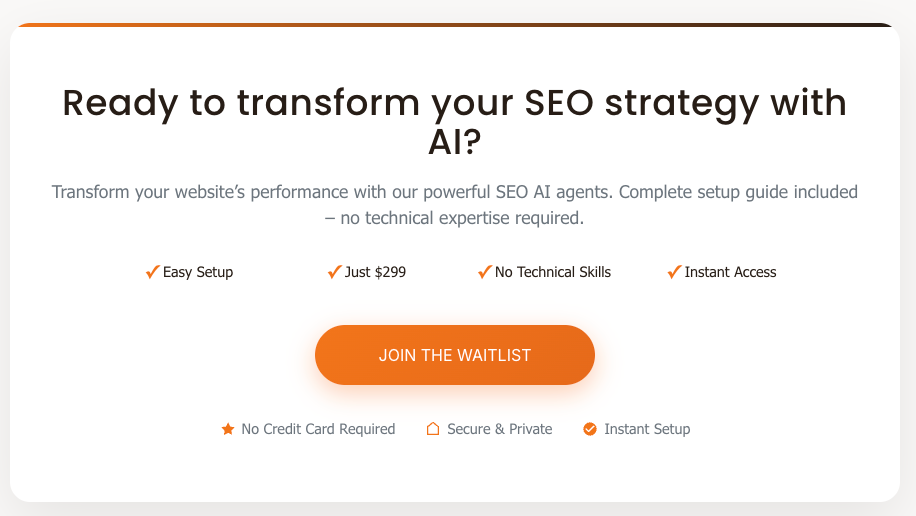Click the Instant Setup text
916x516 pixels.
coord(647,429)
